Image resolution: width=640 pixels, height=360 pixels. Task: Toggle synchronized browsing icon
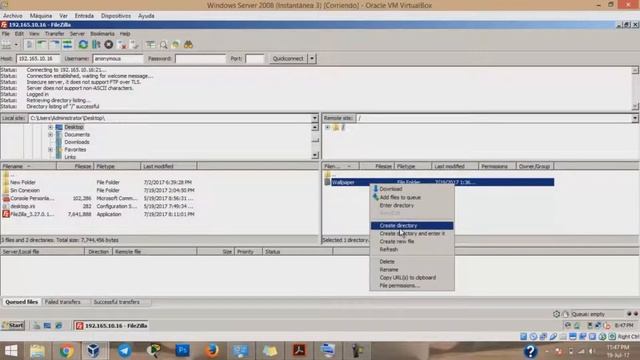176,44
